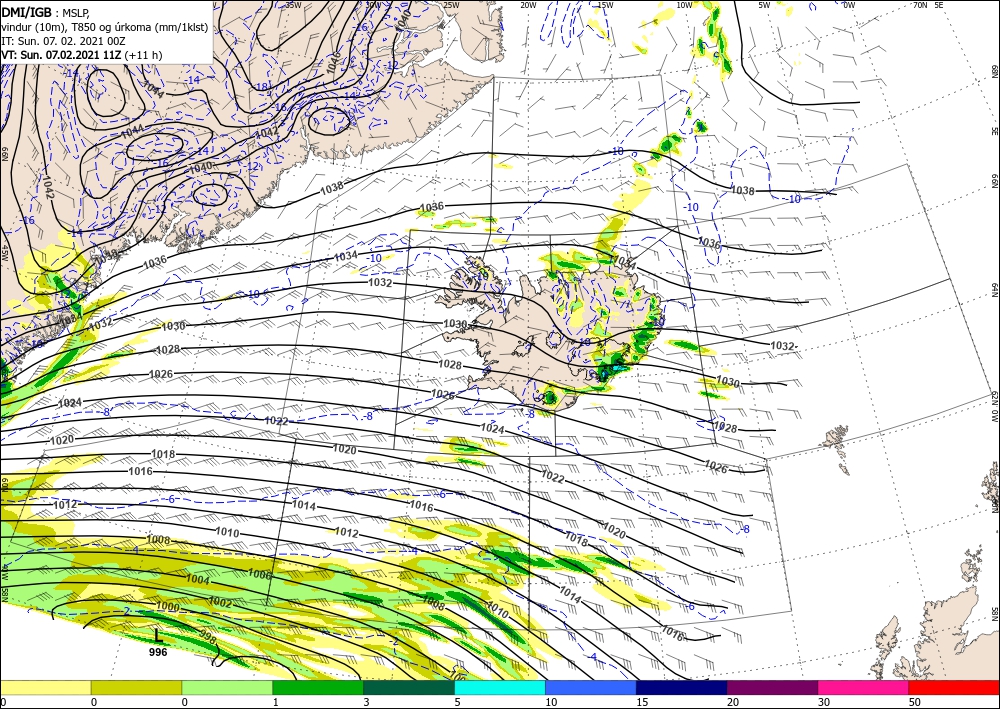Select the navy blue legend swatch
Screen dimensions: 1000x709
tap(682, 687)
